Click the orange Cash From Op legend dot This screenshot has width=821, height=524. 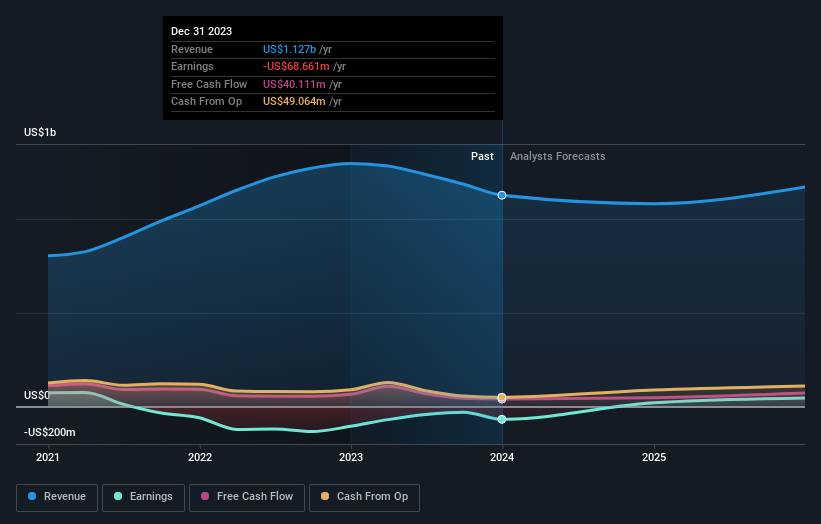[x=325, y=496]
